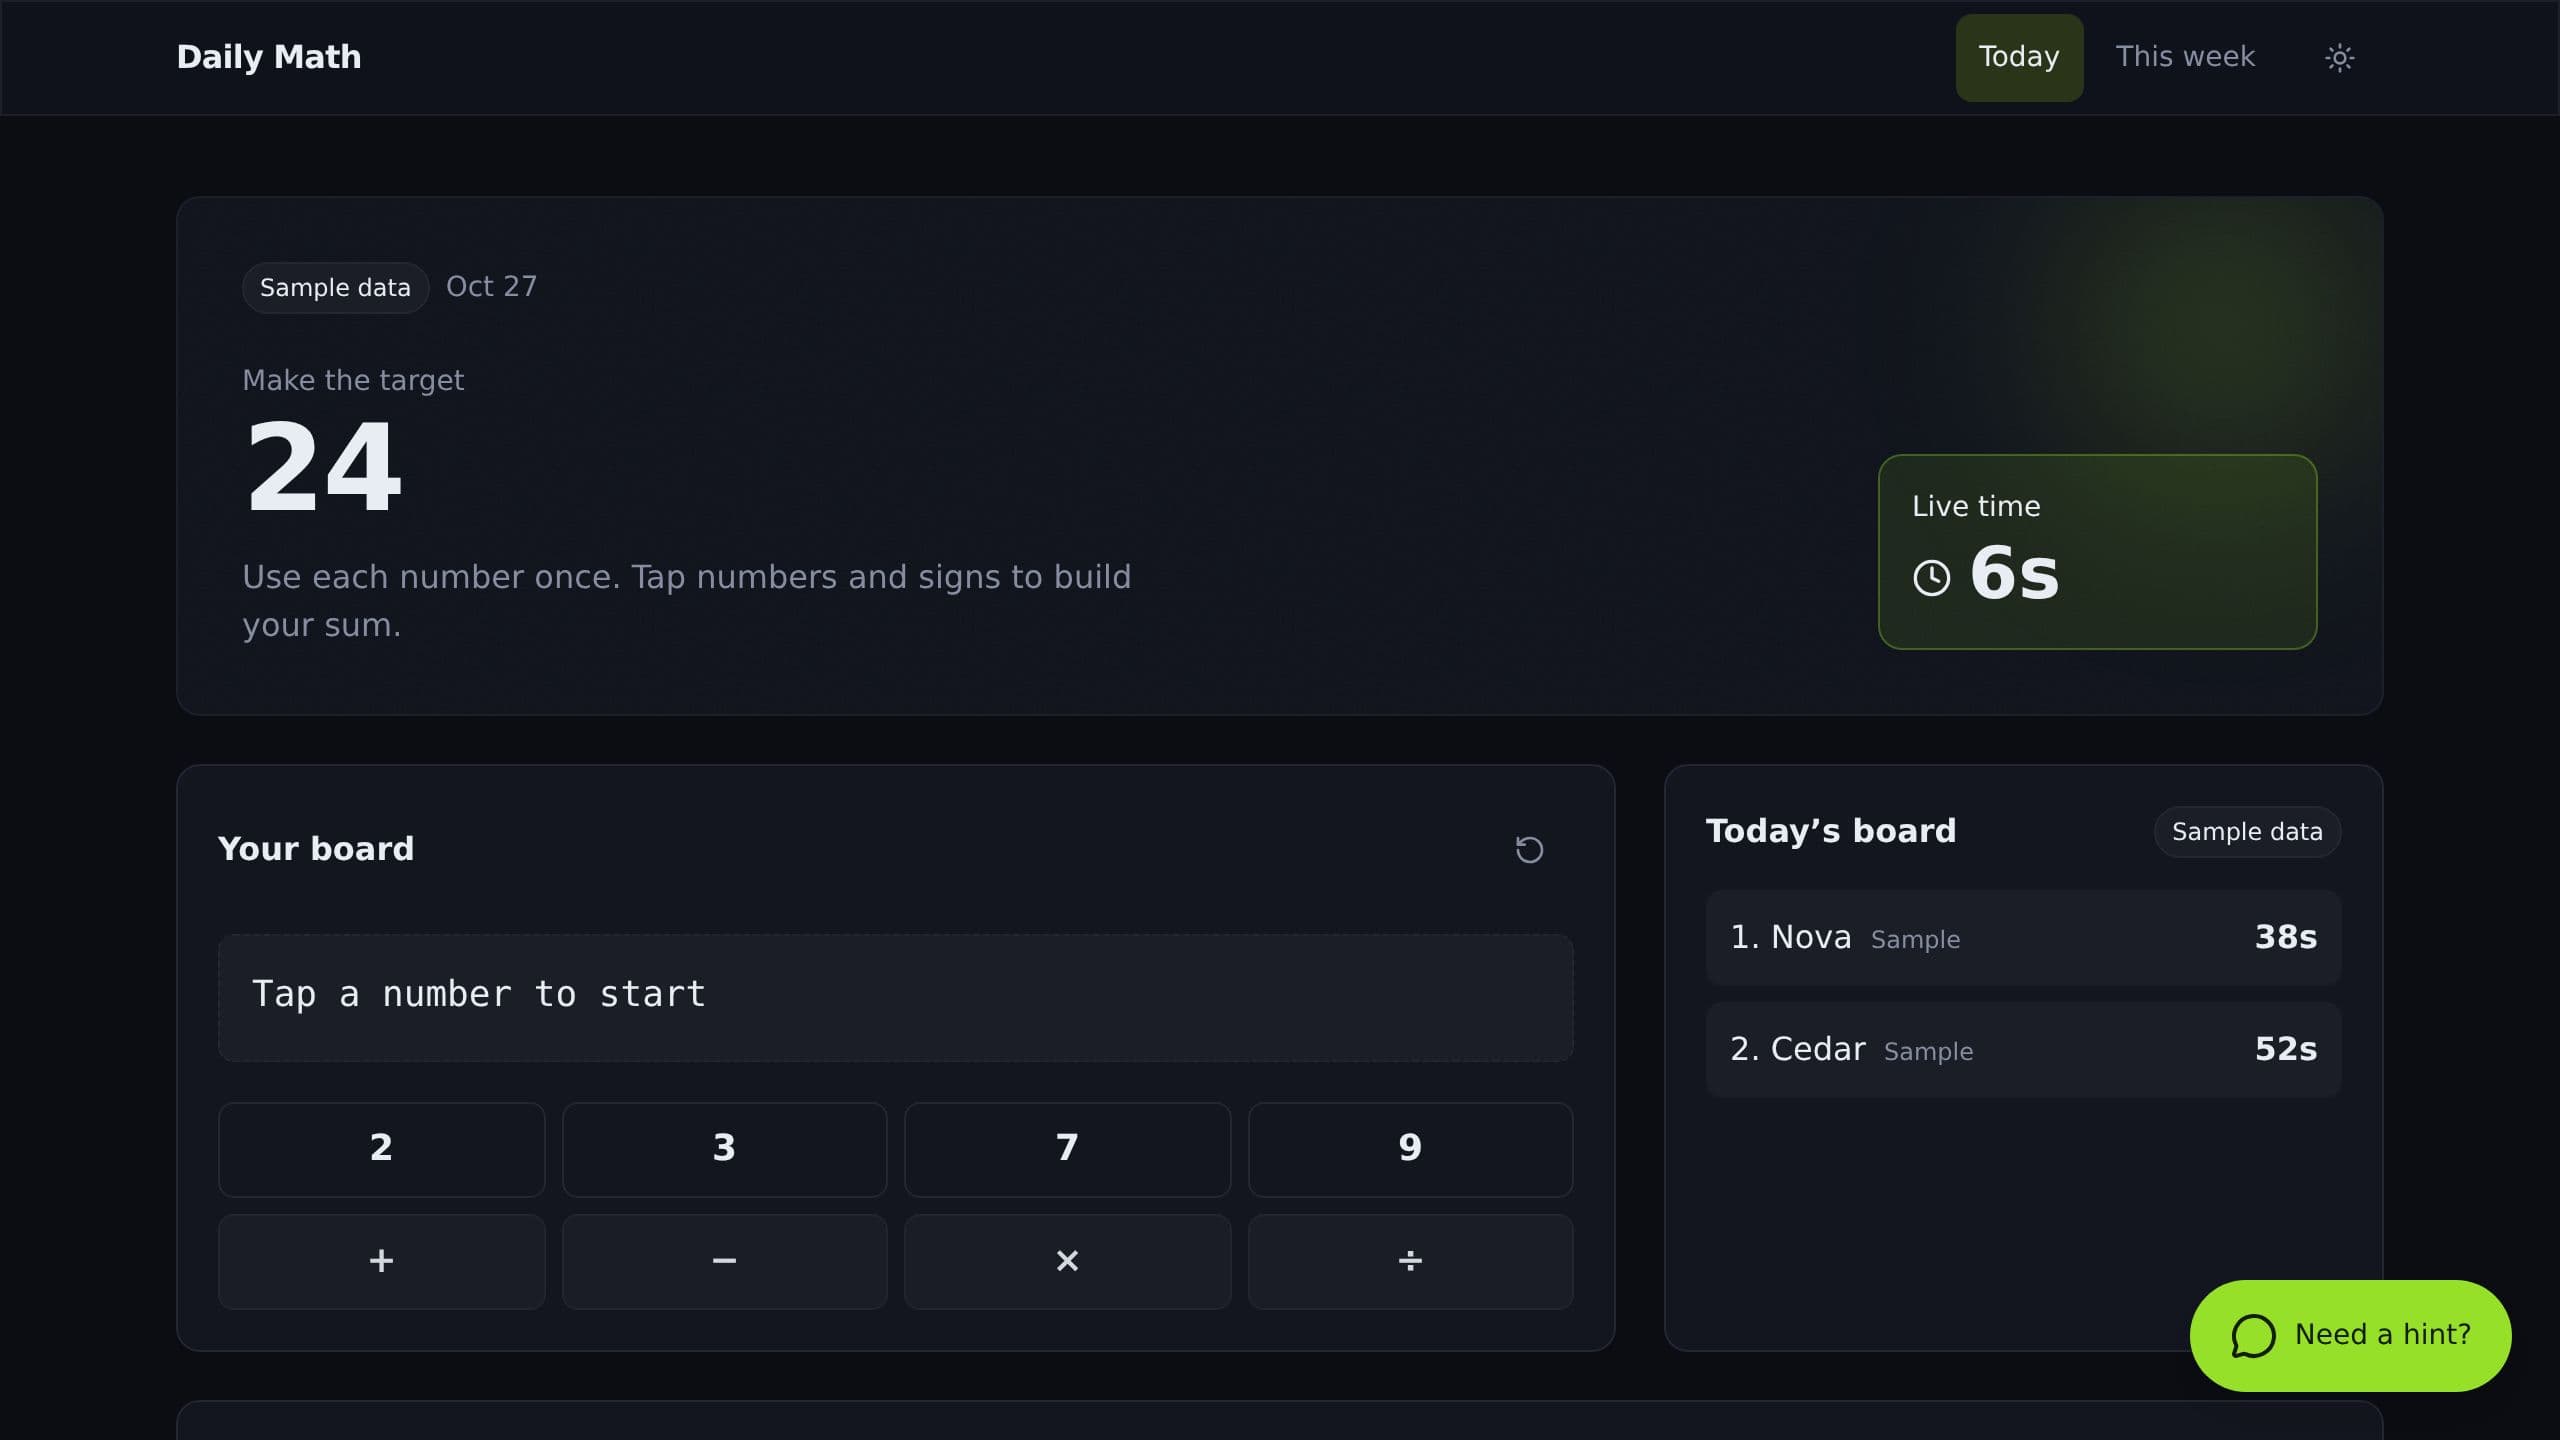Tap number 3 tile

point(724,1149)
